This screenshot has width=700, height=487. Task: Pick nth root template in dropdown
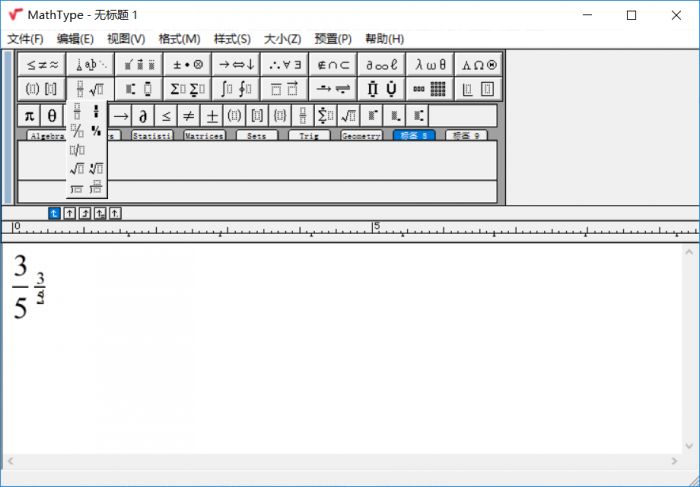tap(96, 169)
